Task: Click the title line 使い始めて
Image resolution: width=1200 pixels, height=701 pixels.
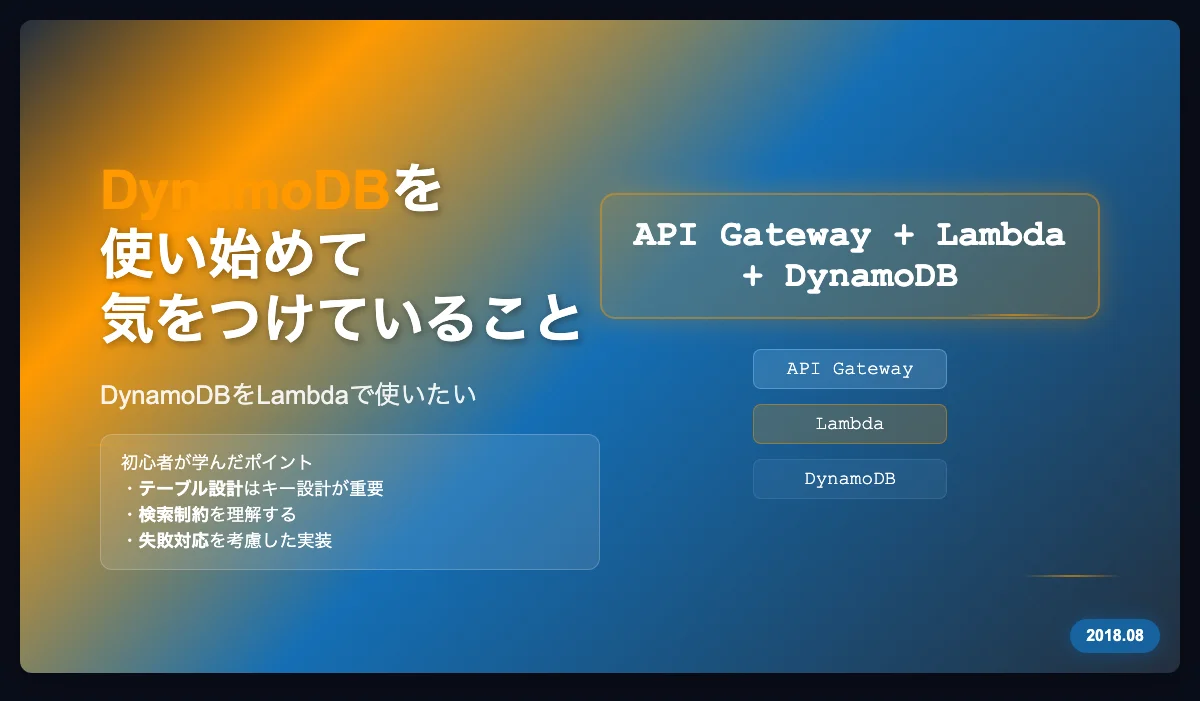Action: 231,255
